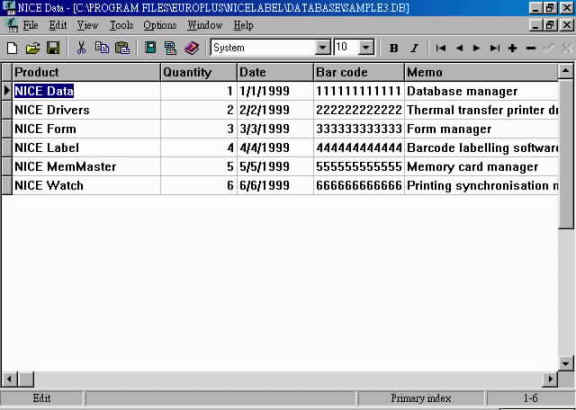This screenshot has width=576, height=410.
Task: Open the Edit menu
Action: click(58, 25)
